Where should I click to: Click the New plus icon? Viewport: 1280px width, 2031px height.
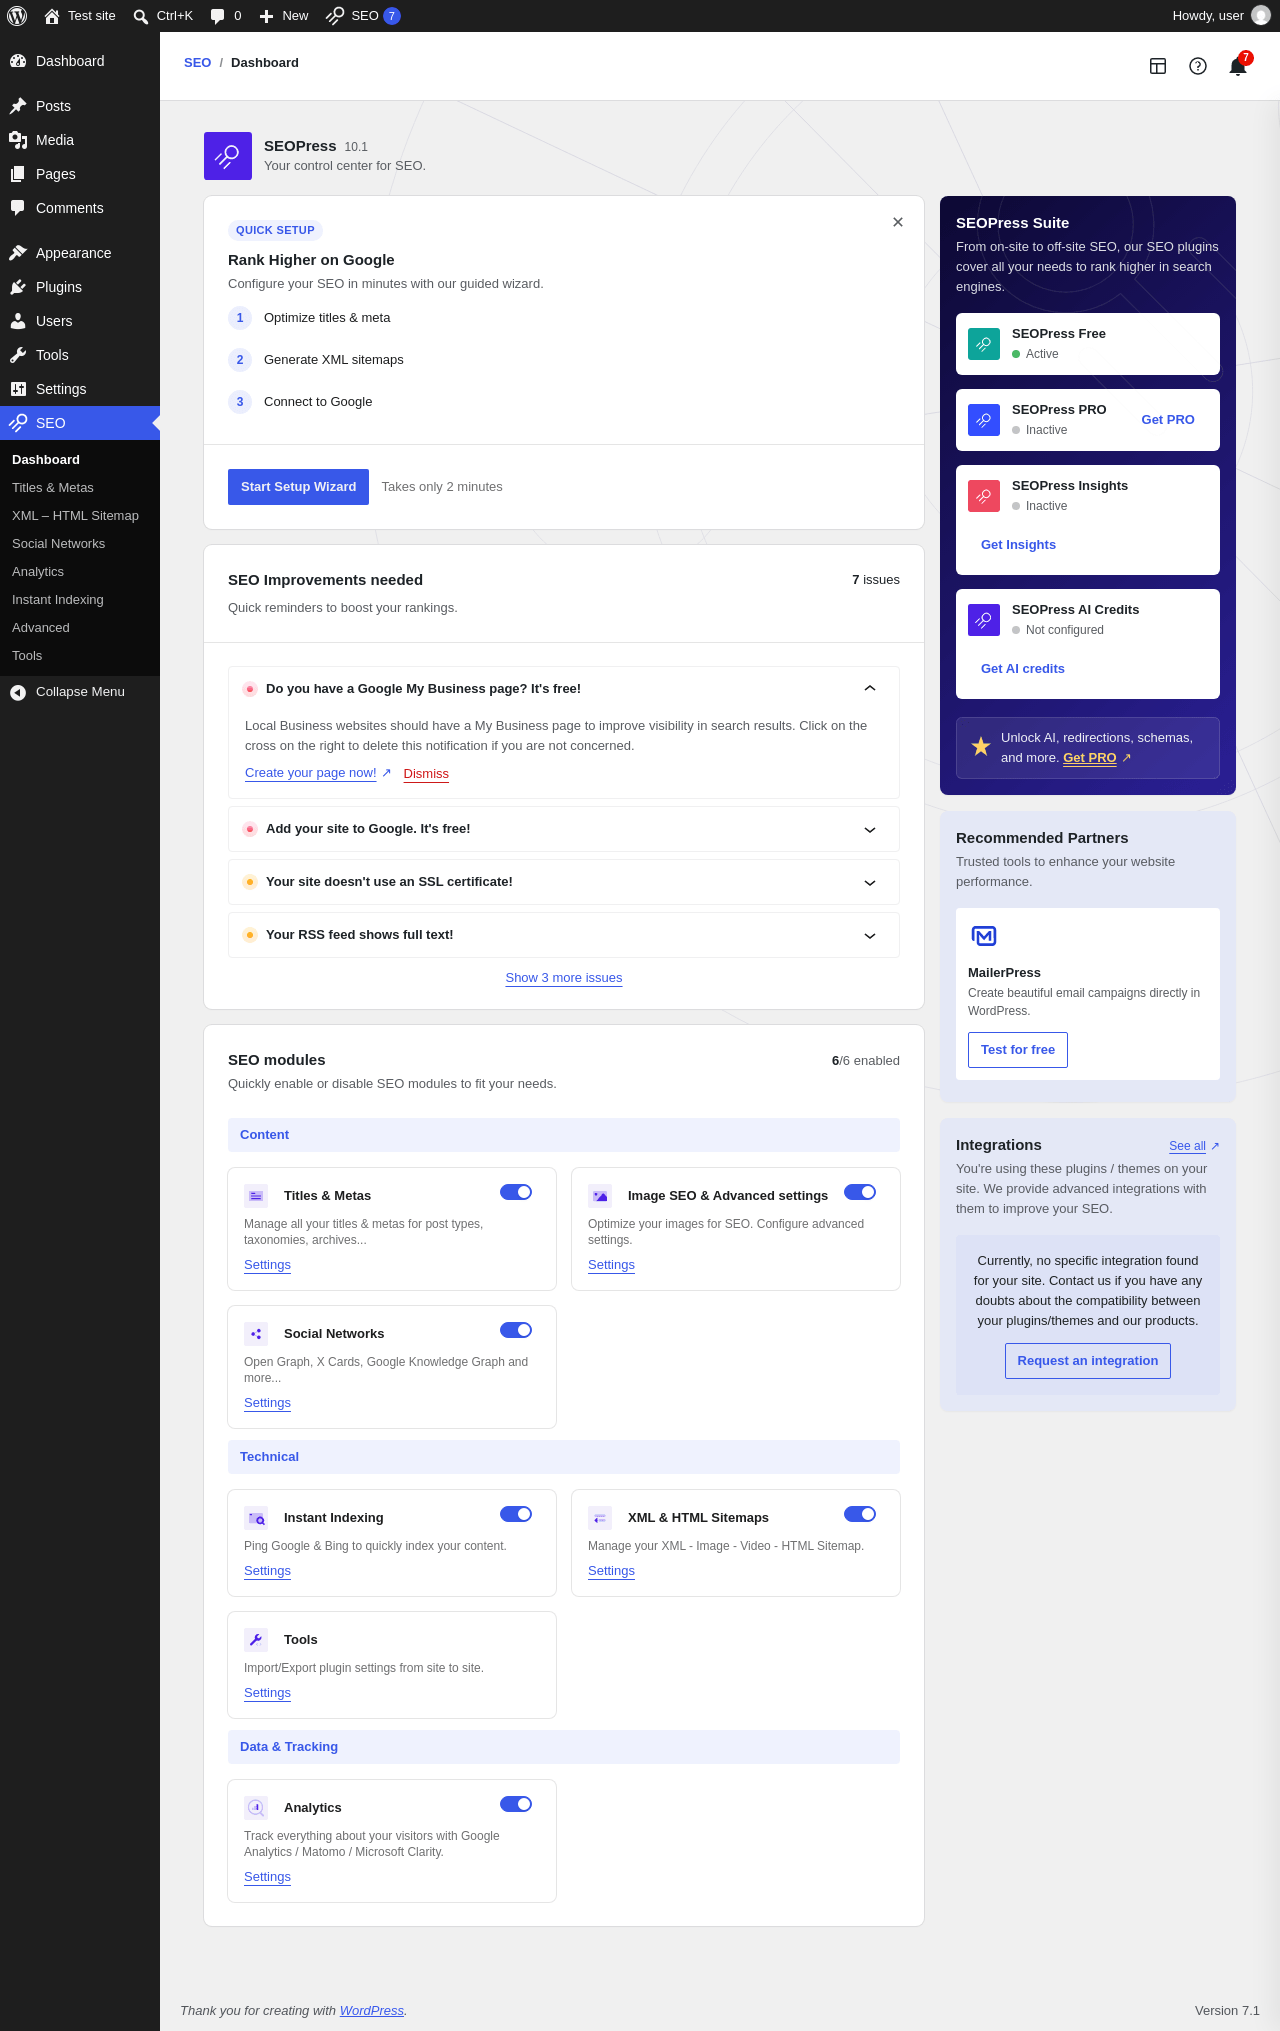pyautogui.click(x=266, y=16)
